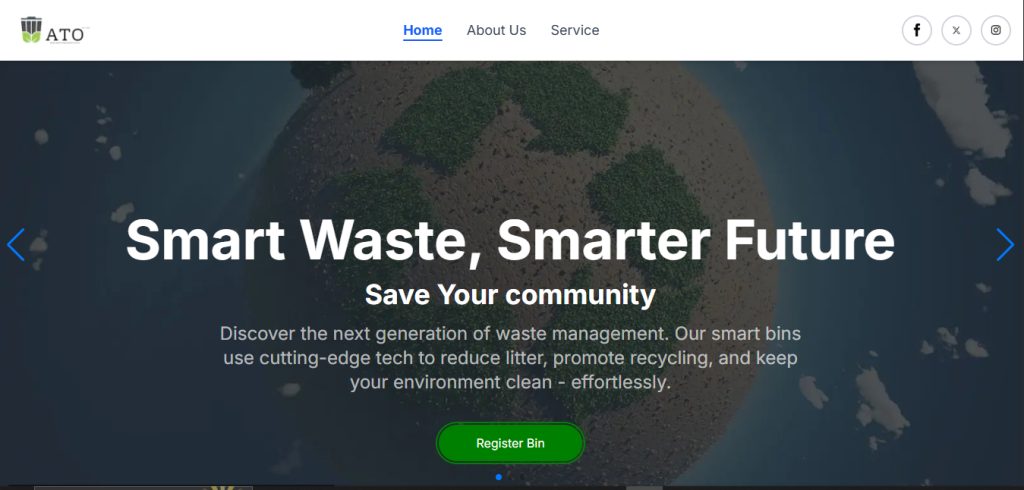Screen dimensions: 1024x490
Task: Open the Home navigation tab
Action: 423,30
